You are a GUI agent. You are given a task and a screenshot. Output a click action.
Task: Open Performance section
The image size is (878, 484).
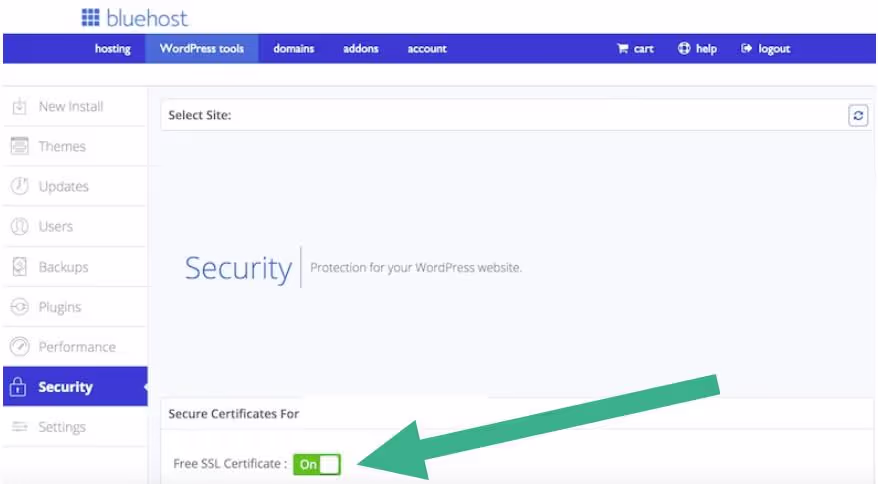click(x=75, y=347)
